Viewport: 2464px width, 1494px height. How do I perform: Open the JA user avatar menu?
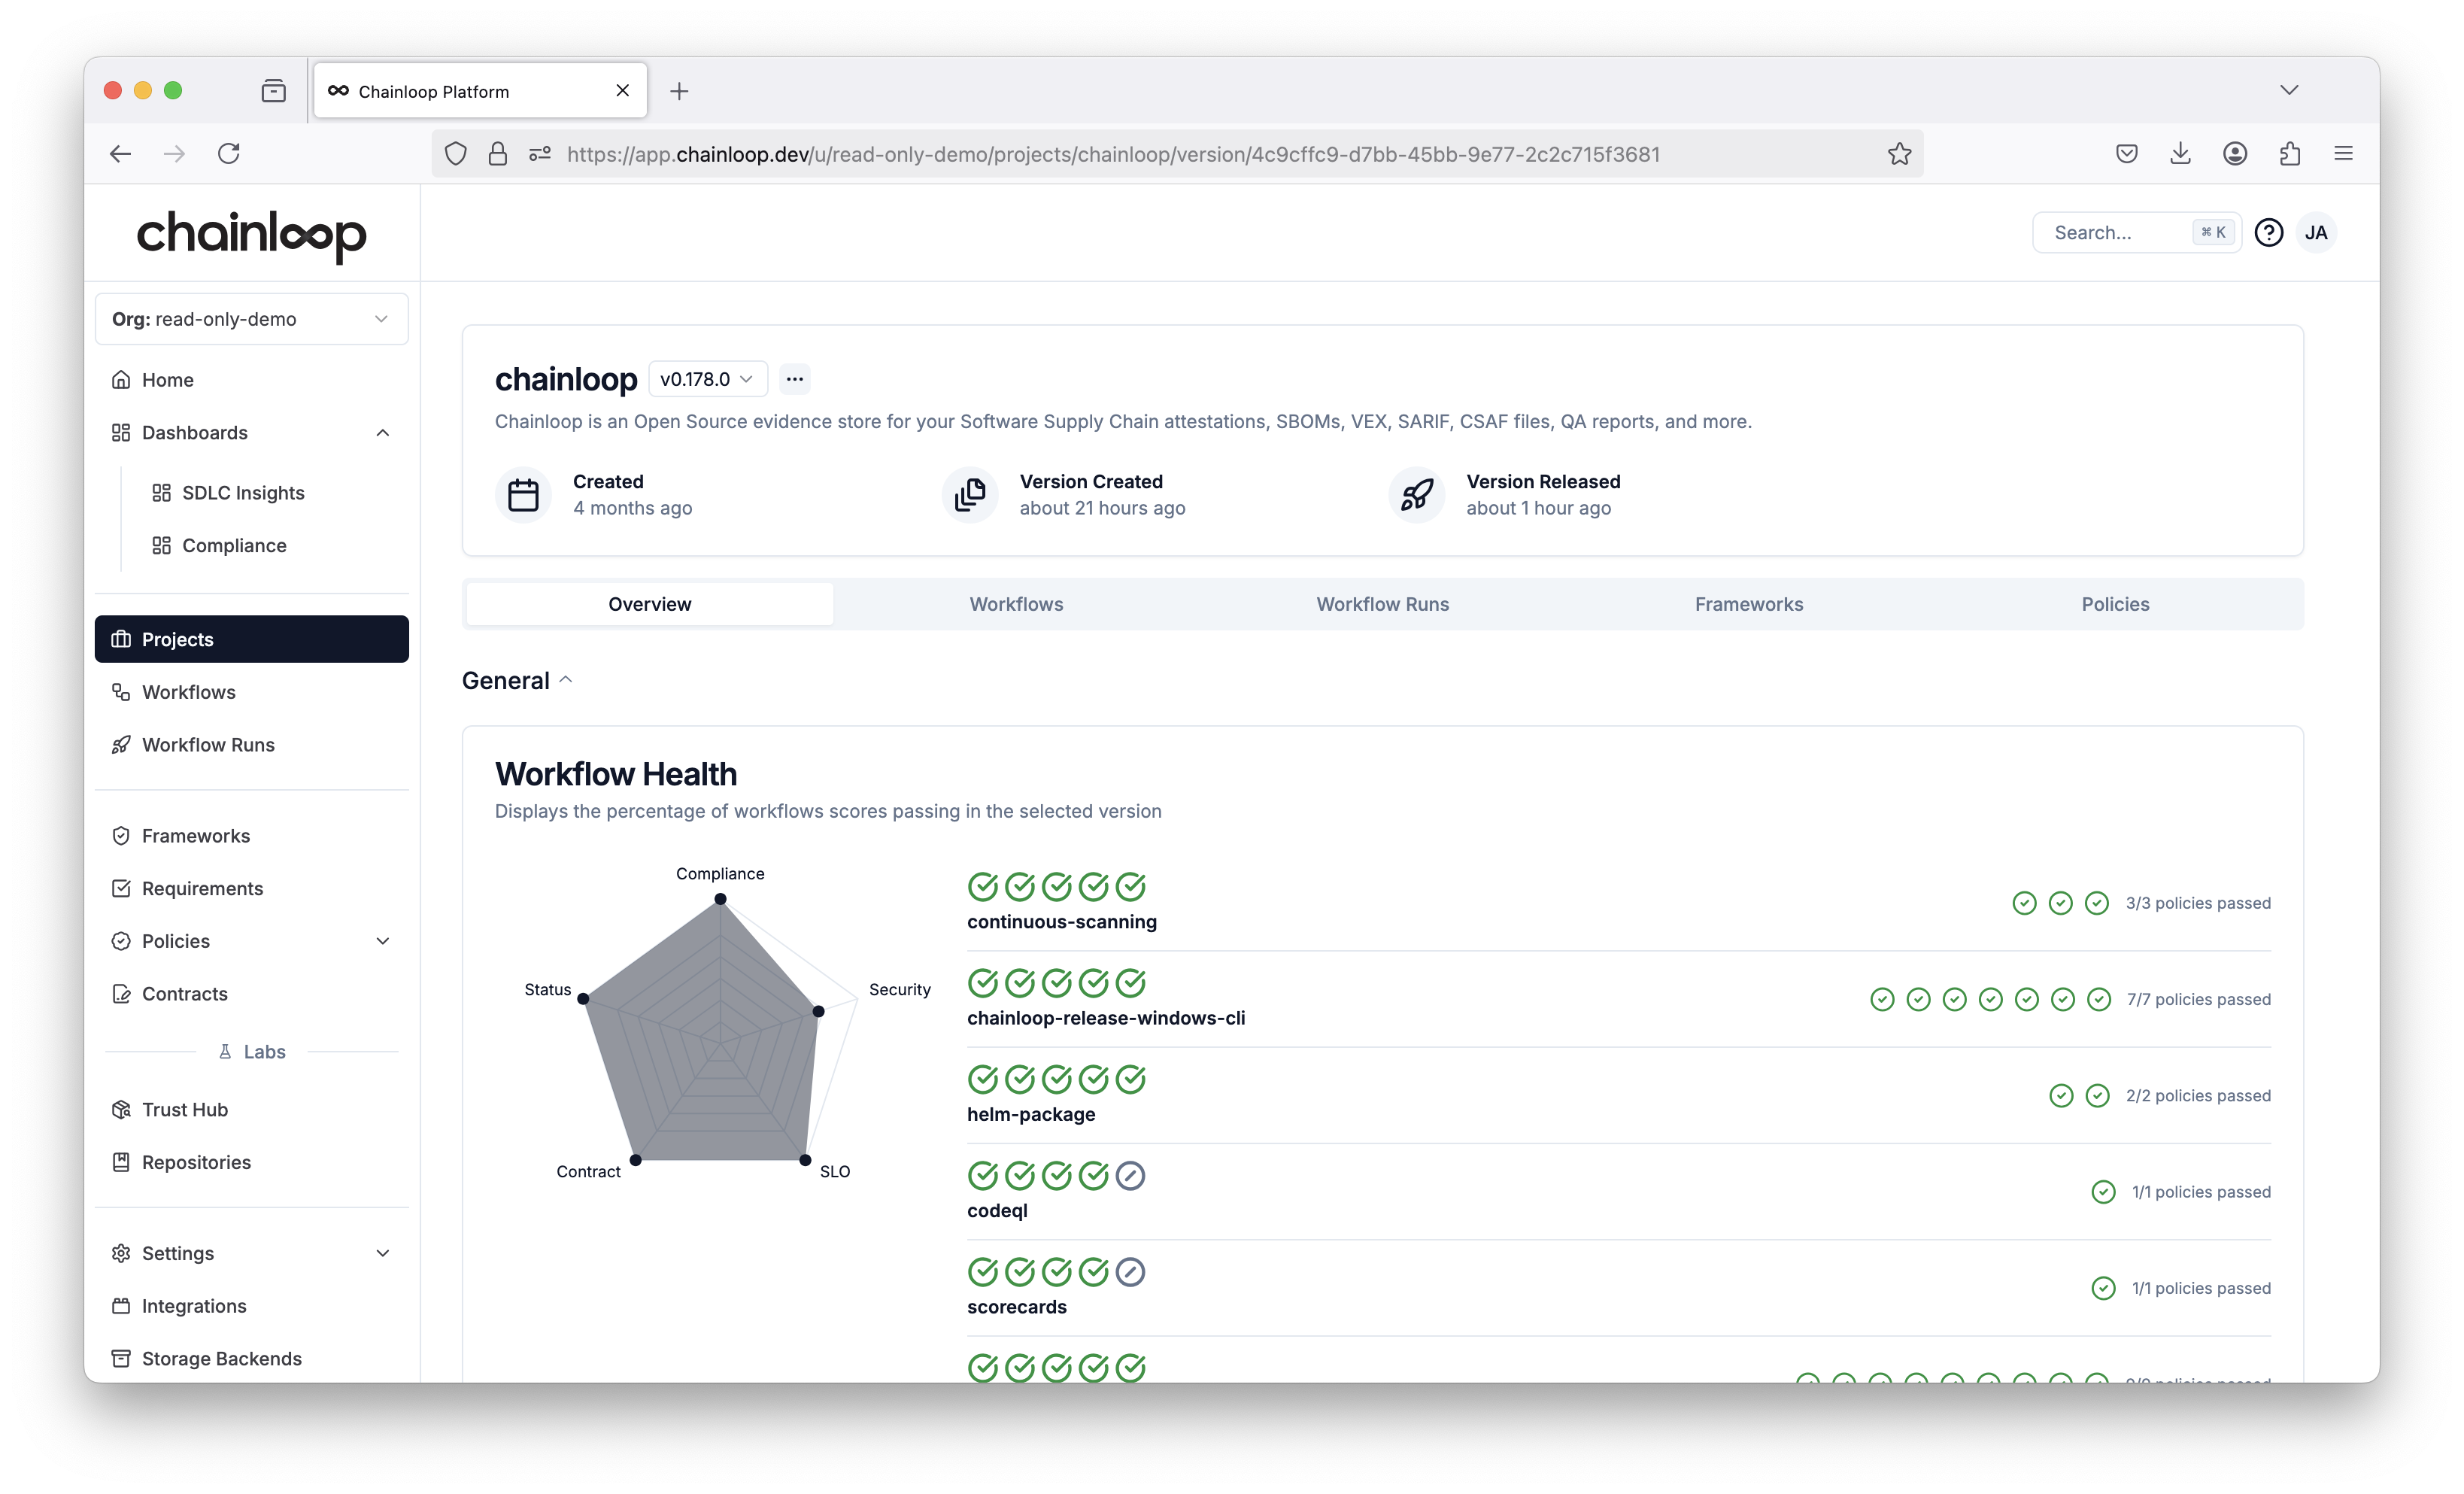click(2316, 232)
